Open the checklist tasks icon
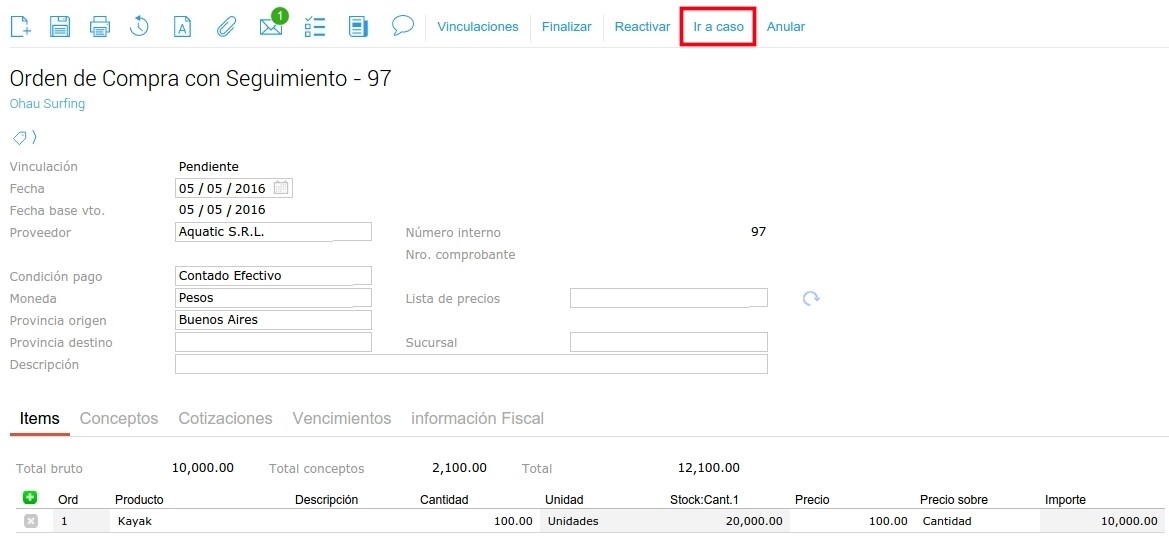 315,27
